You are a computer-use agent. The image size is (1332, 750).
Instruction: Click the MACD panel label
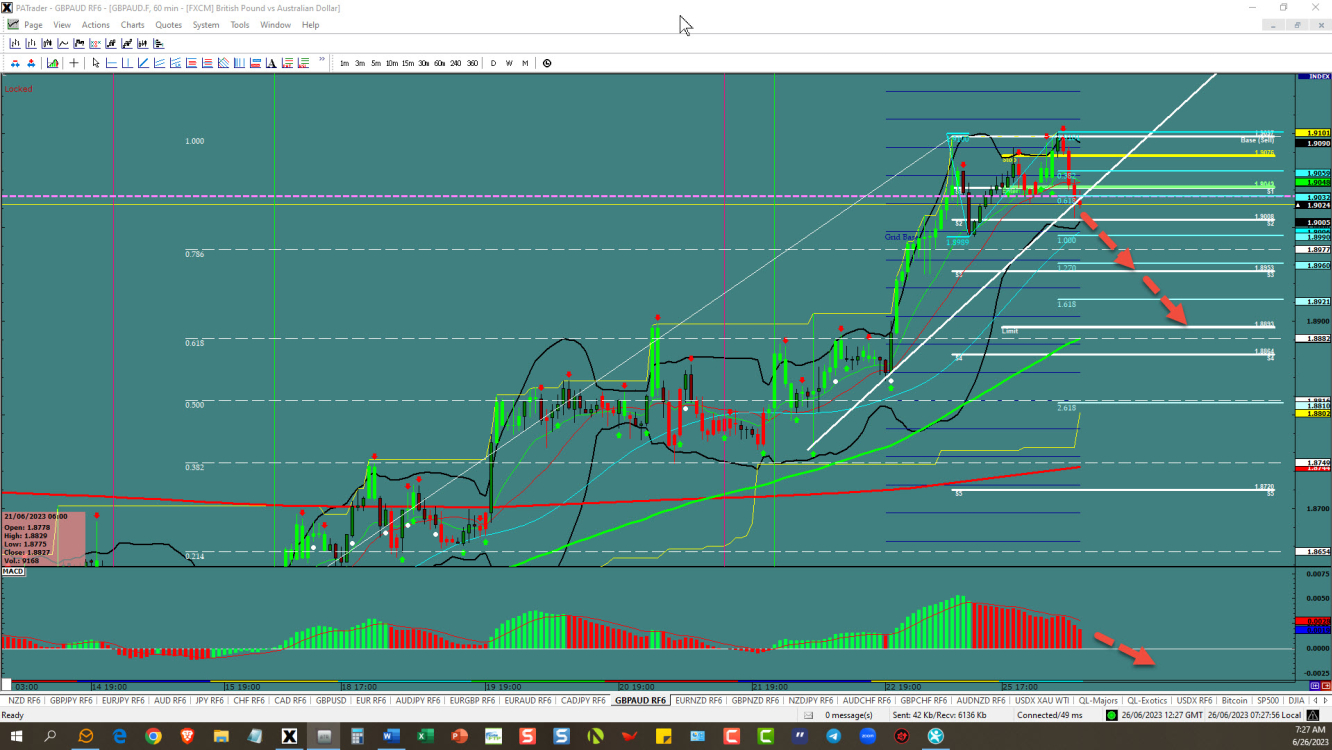point(13,572)
